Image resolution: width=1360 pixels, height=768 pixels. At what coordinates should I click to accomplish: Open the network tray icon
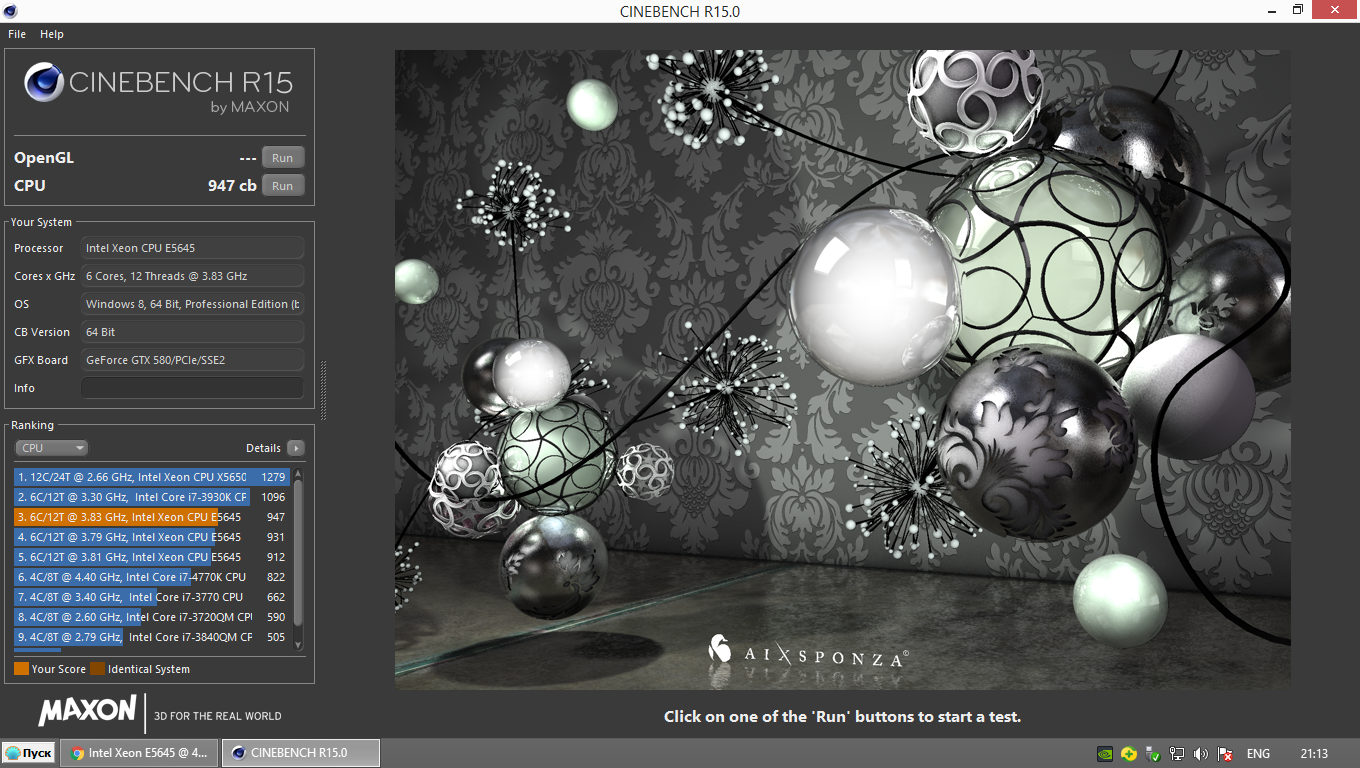click(x=1177, y=753)
